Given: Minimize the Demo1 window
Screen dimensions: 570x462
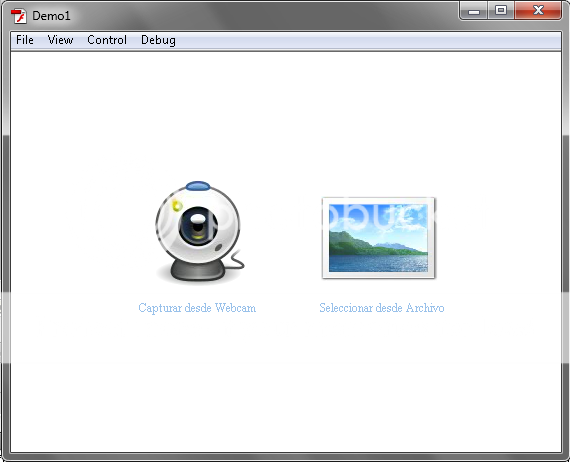Looking at the screenshot, I should tap(474, 11).
